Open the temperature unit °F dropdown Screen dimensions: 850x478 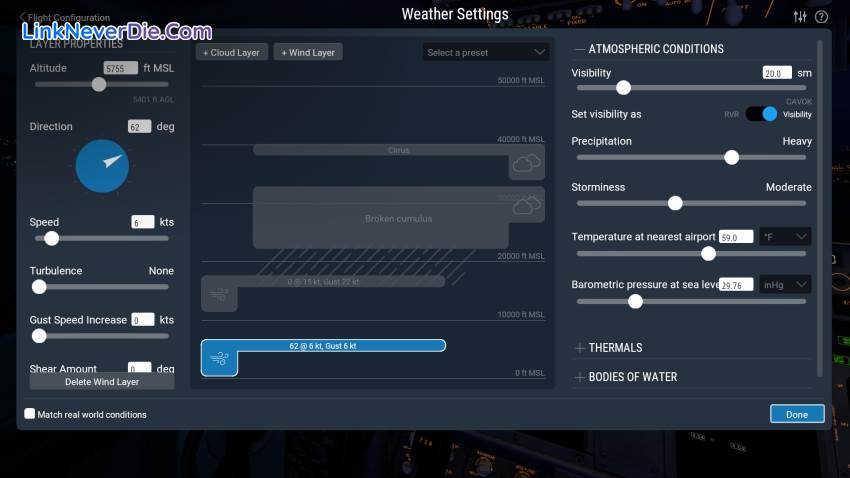[785, 237]
